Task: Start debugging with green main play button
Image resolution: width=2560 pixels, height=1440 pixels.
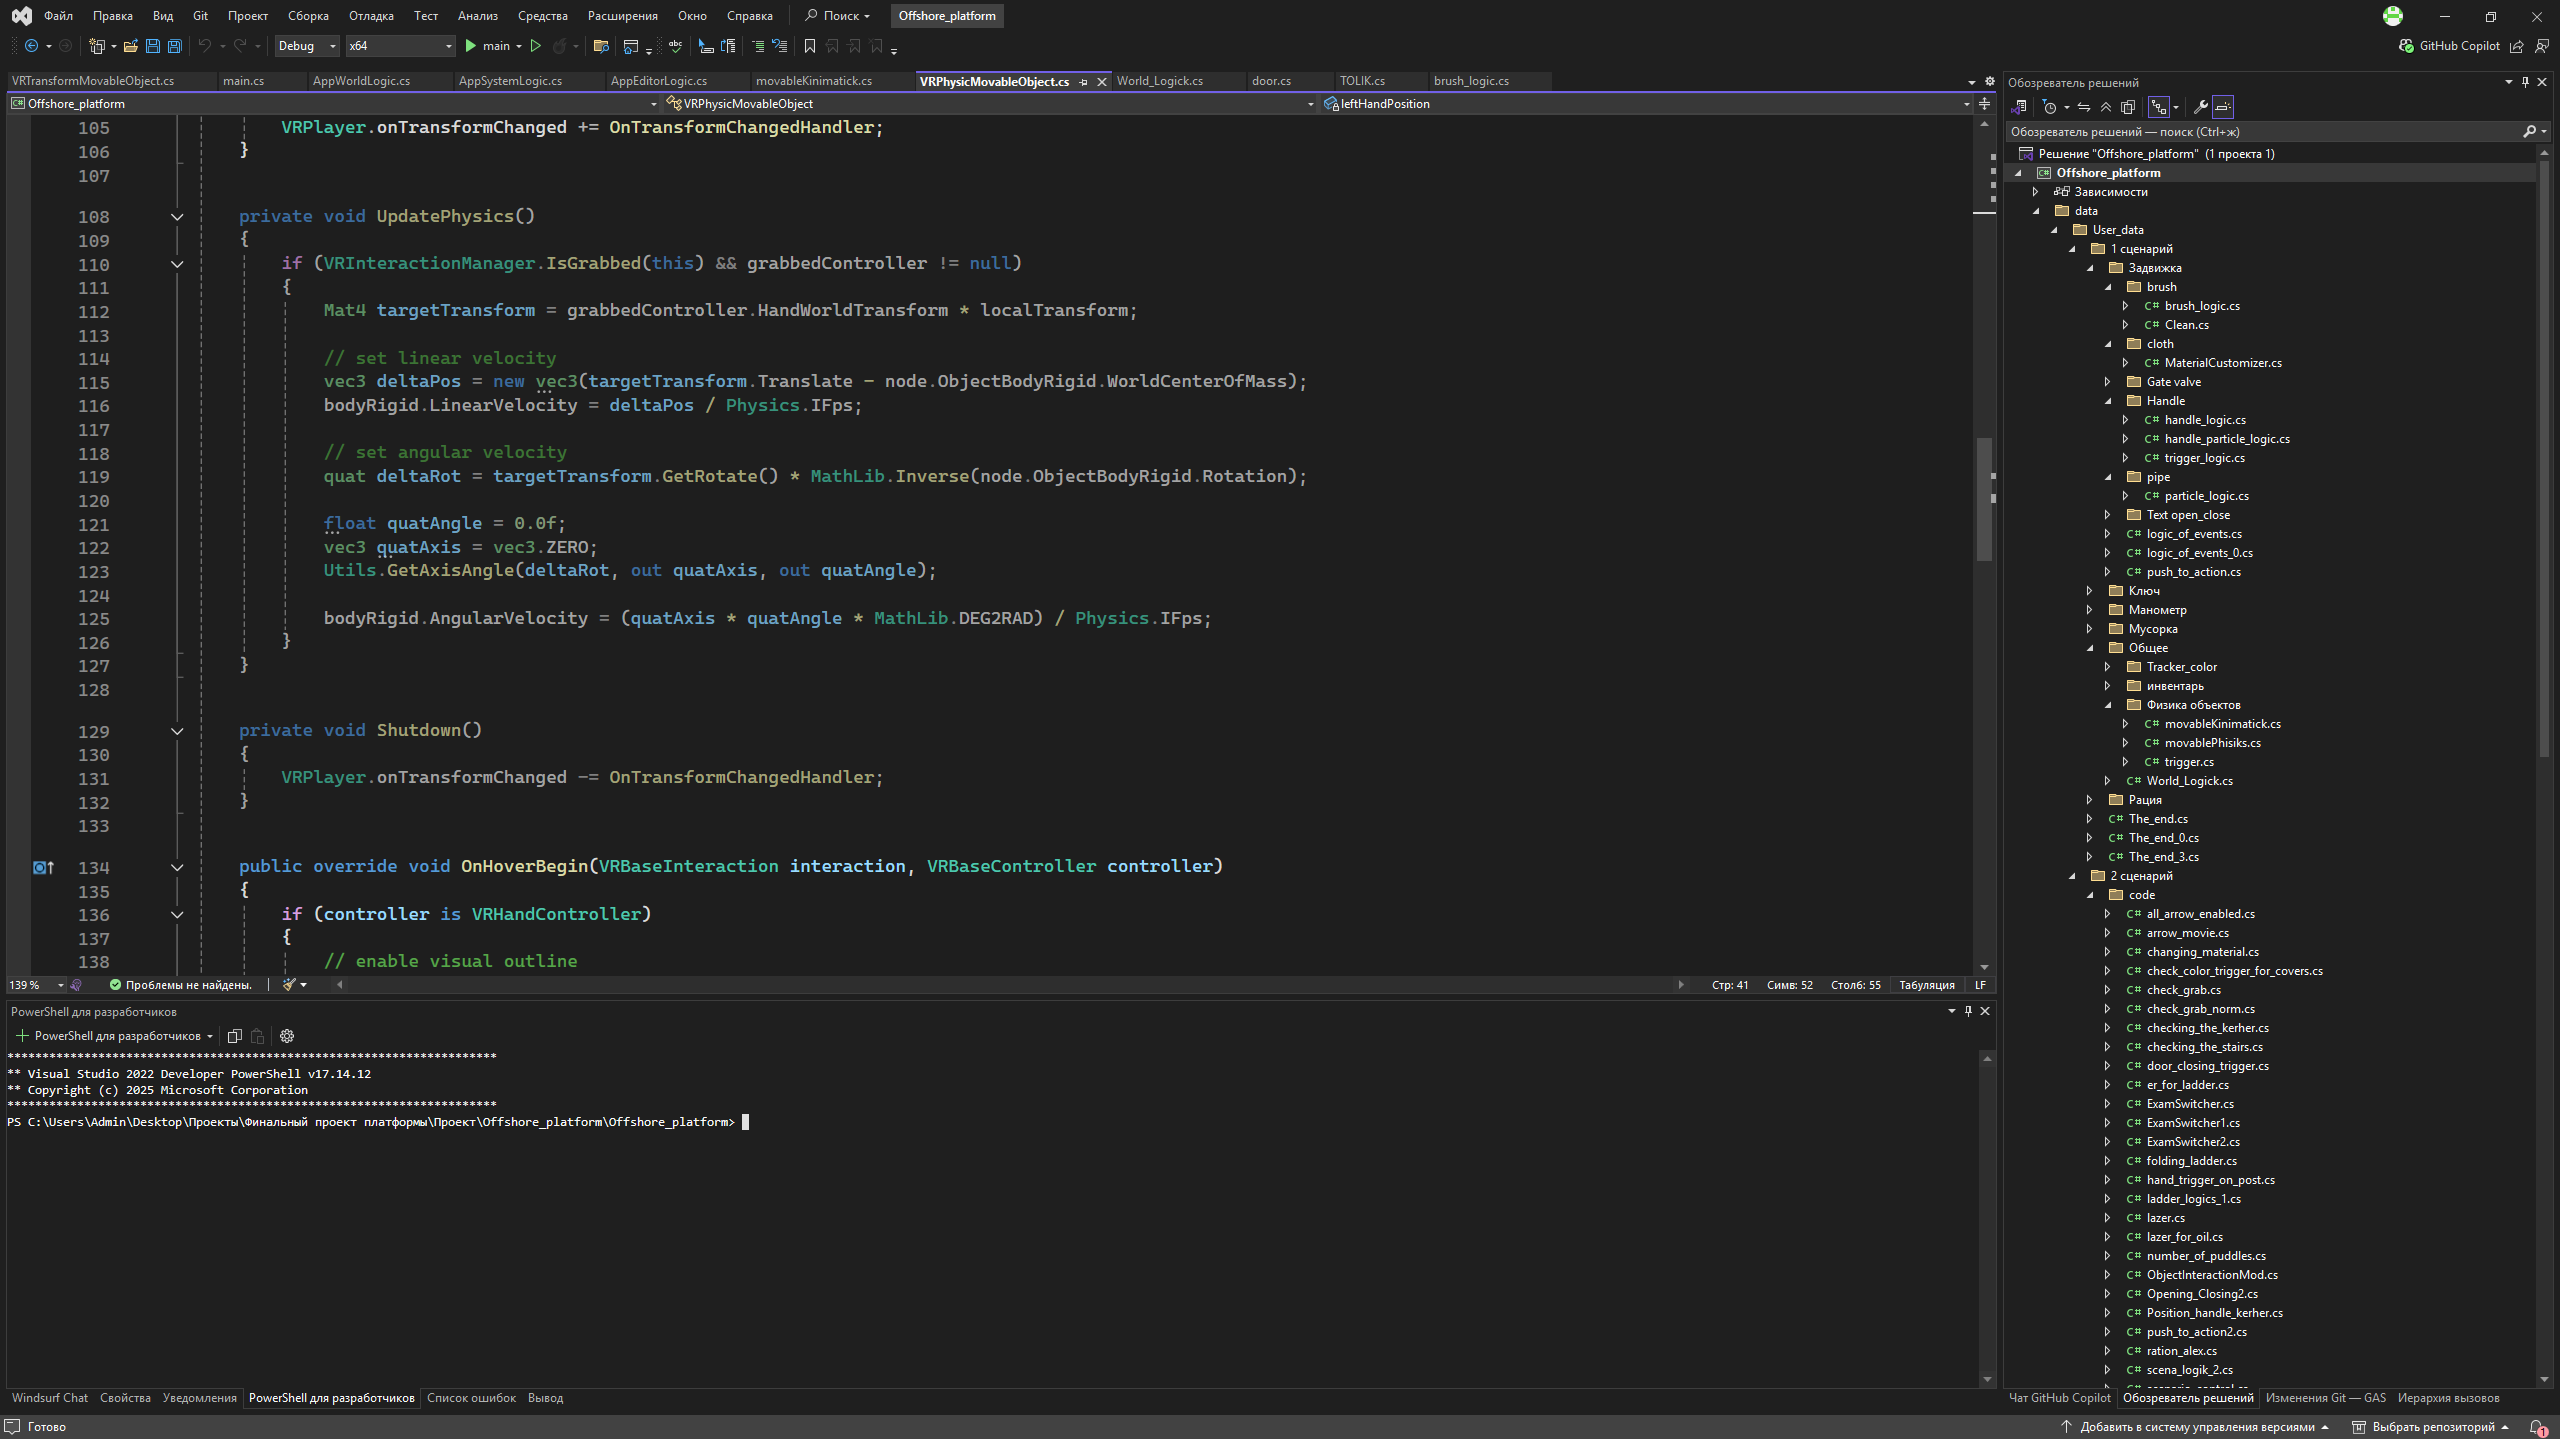Action: [471, 46]
